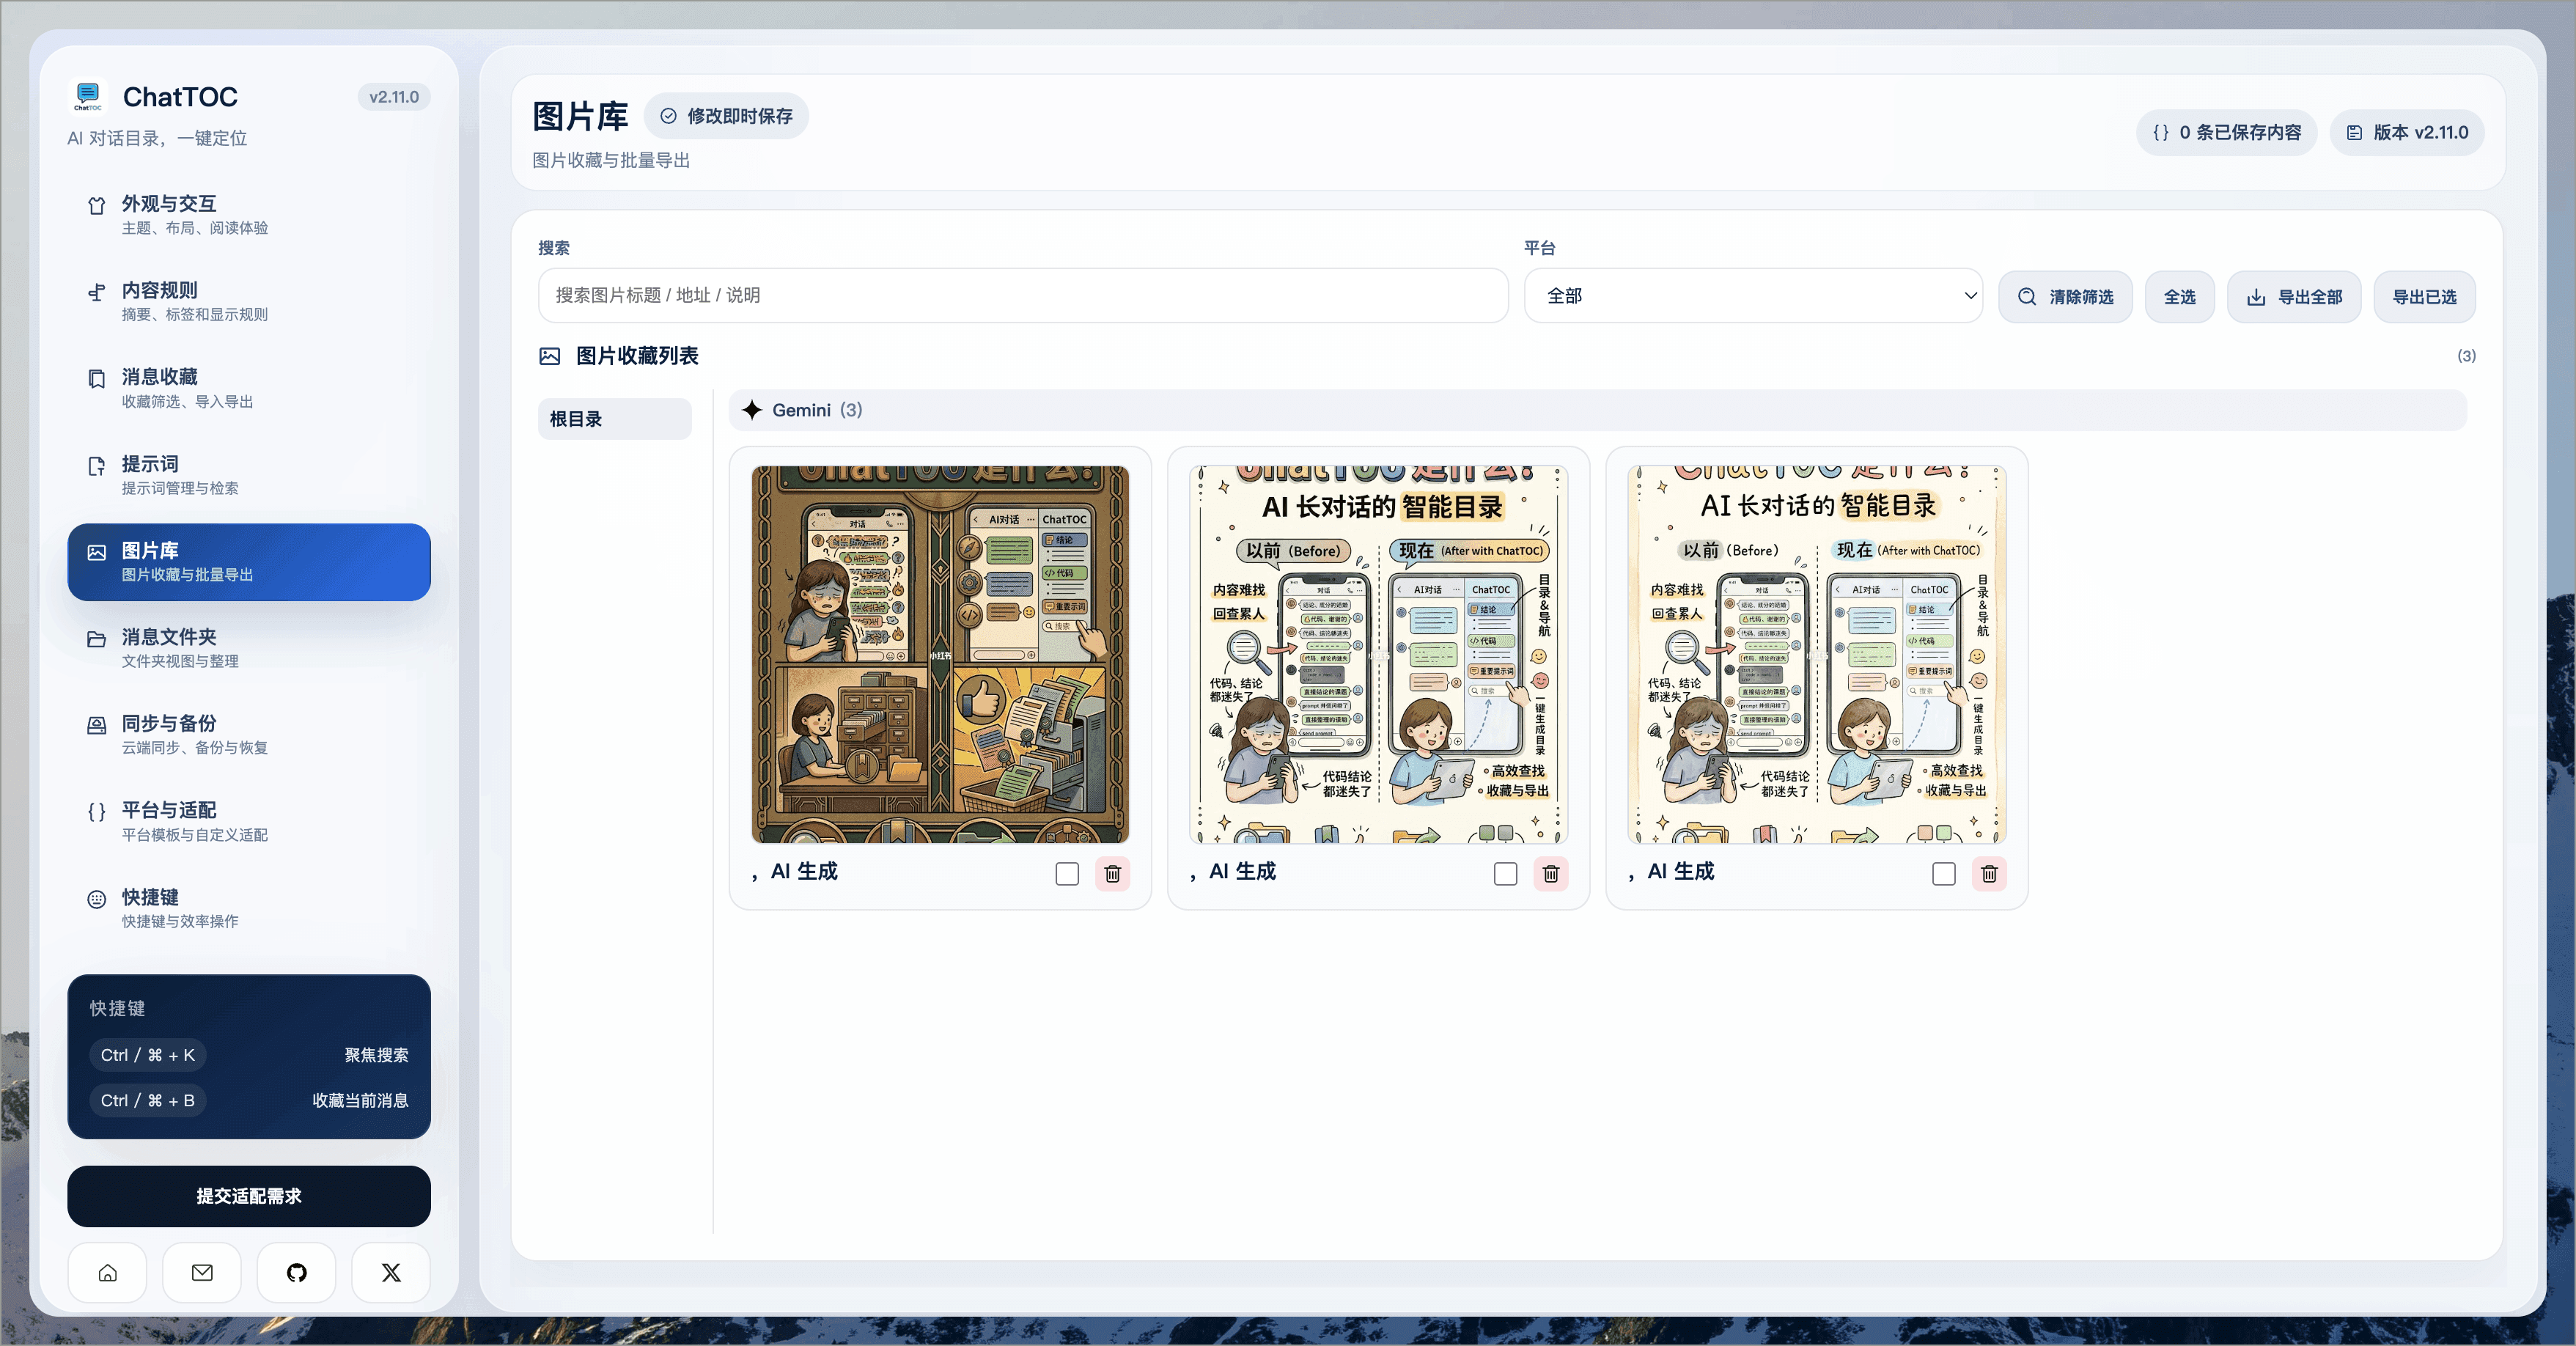Screen dimensions: 2576x1346
Task: Delete the second AI 生成 image card
Action: (1551, 874)
